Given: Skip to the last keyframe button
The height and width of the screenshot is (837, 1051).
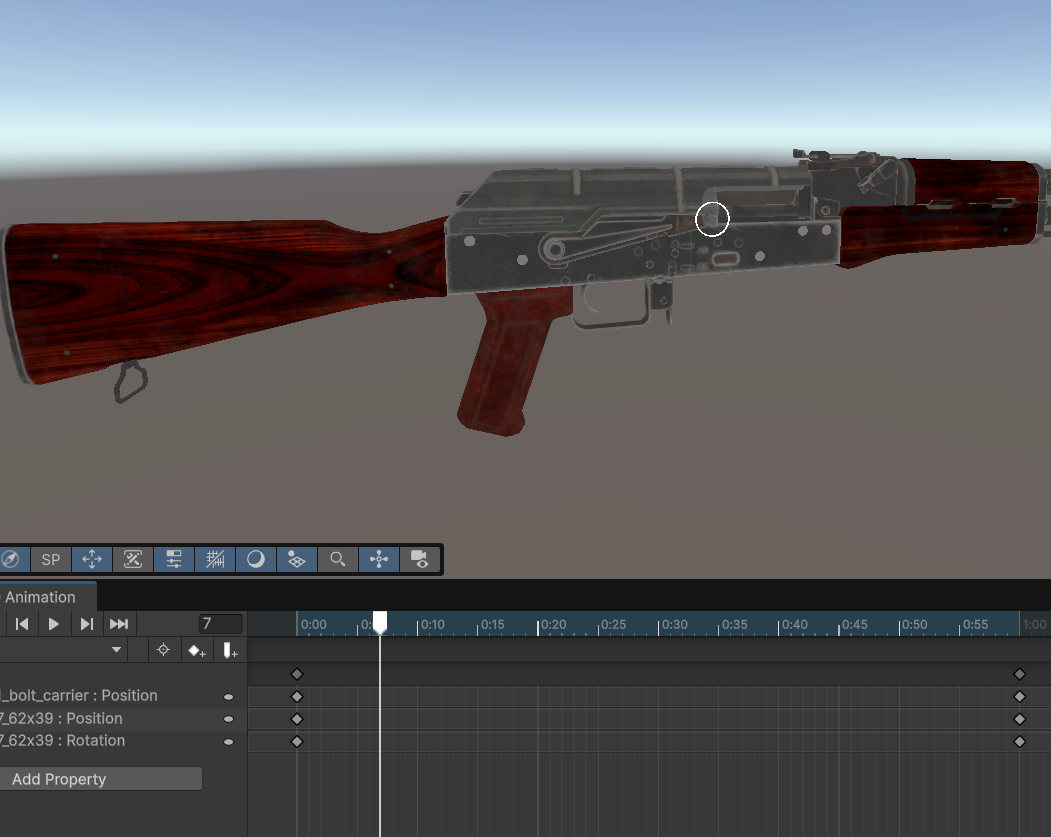Looking at the screenshot, I should pyautogui.click(x=119, y=624).
